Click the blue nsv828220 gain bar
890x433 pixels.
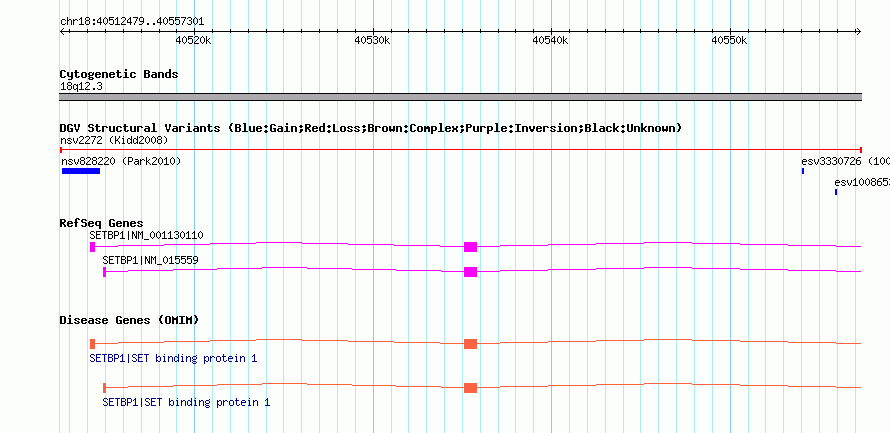point(81,171)
